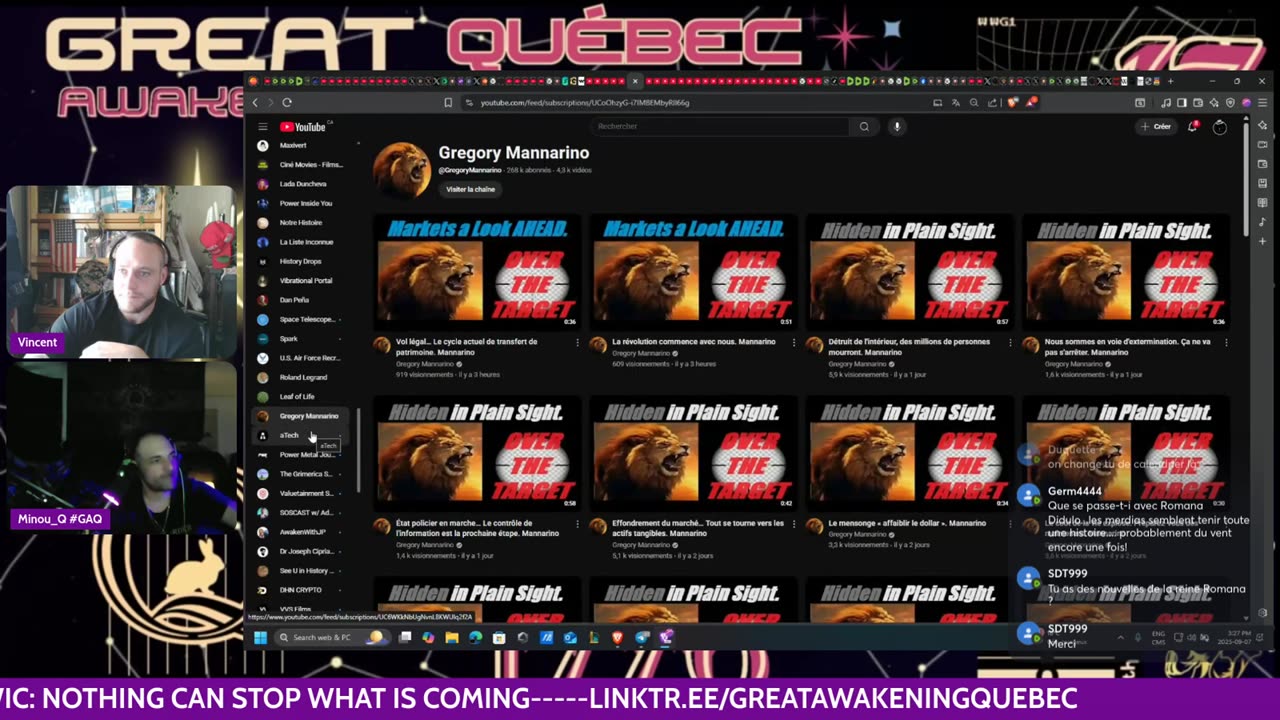Open the title Le mensonge « affaiblir le dollar »
The height and width of the screenshot is (720, 1280).
907,523
